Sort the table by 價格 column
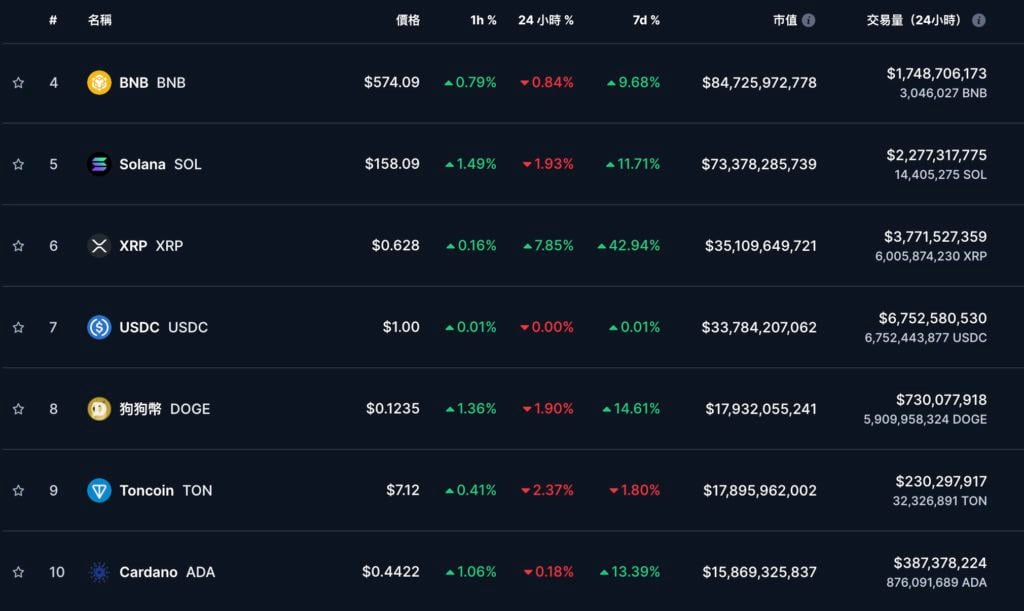 pos(407,20)
